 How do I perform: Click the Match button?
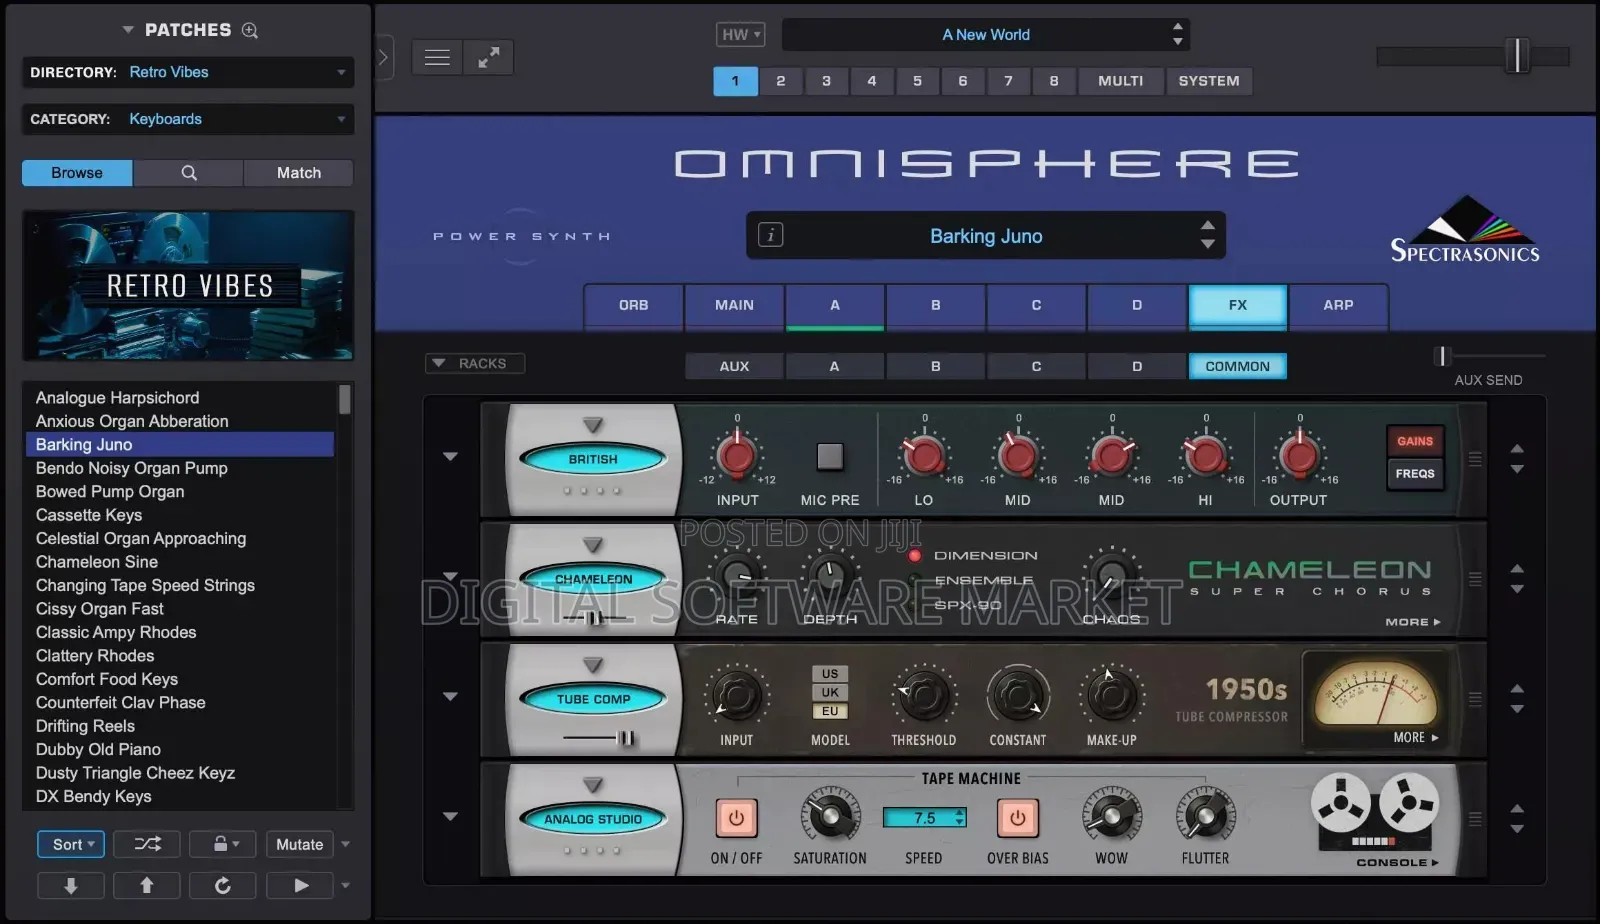[298, 173]
